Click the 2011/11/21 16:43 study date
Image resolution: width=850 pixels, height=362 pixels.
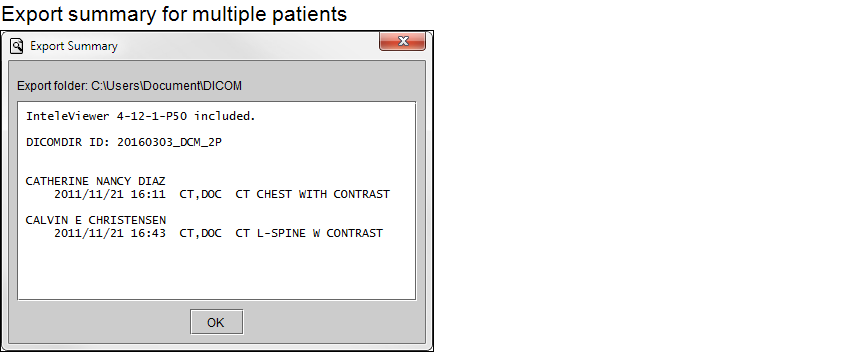click(110, 233)
